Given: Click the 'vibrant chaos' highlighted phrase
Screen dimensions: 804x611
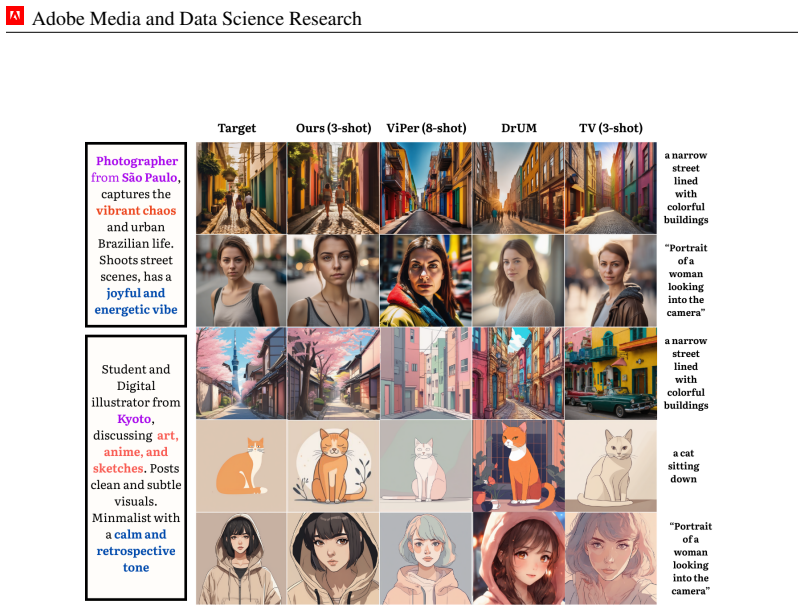Looking at the screenshot, I should [x=136, y=211].
